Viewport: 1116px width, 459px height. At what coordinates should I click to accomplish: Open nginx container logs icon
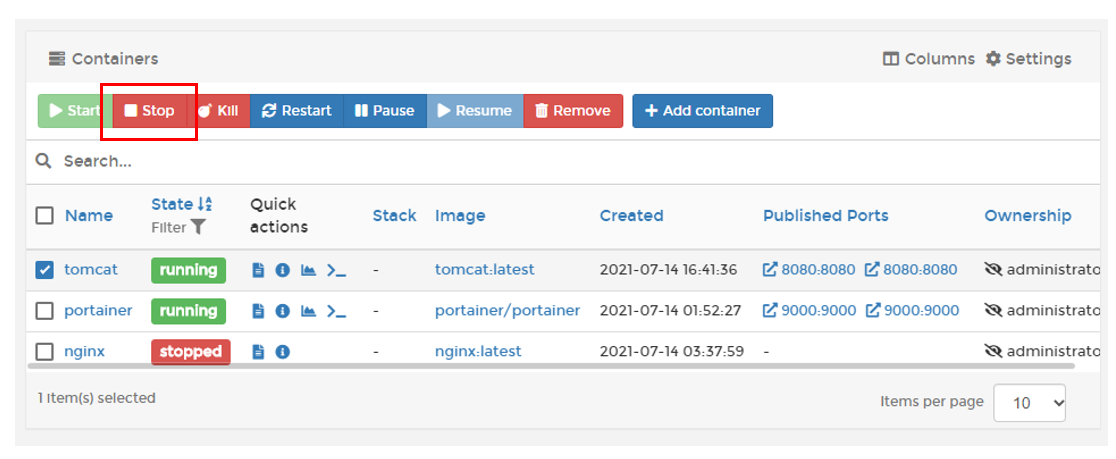coord(259,352)
